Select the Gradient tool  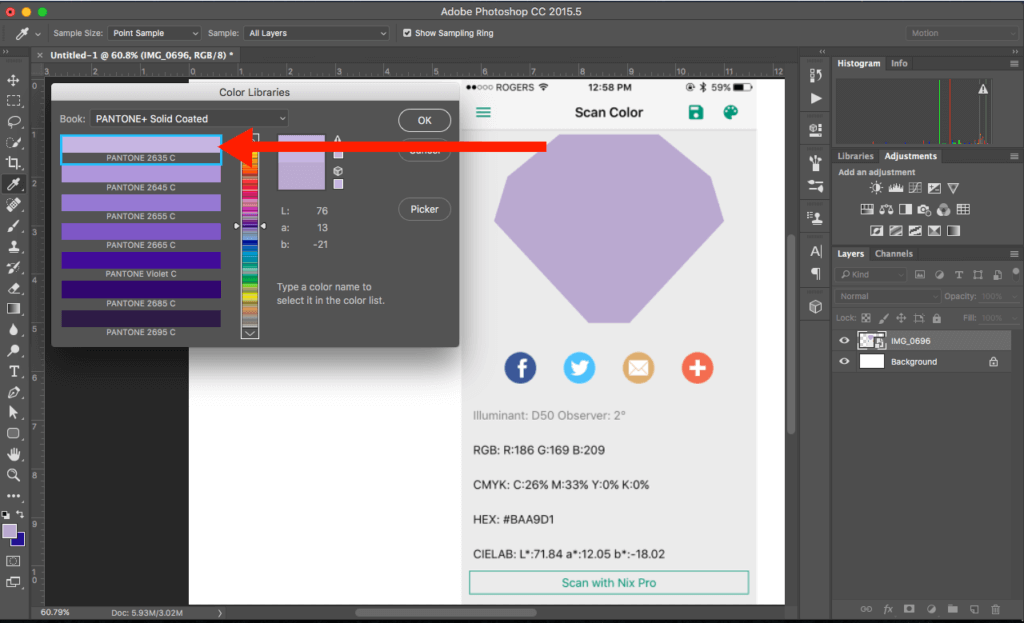coord(13,309)
